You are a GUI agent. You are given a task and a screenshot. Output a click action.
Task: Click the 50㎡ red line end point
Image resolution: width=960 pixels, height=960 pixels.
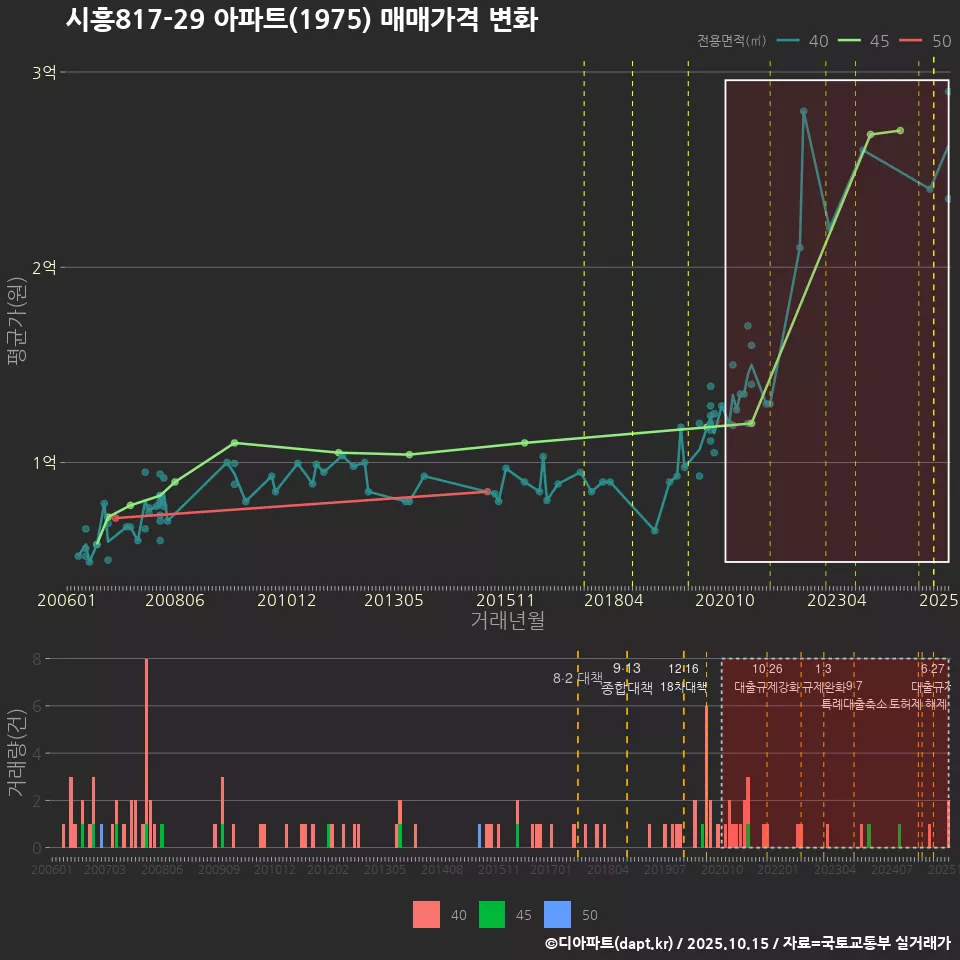(487, 491)
